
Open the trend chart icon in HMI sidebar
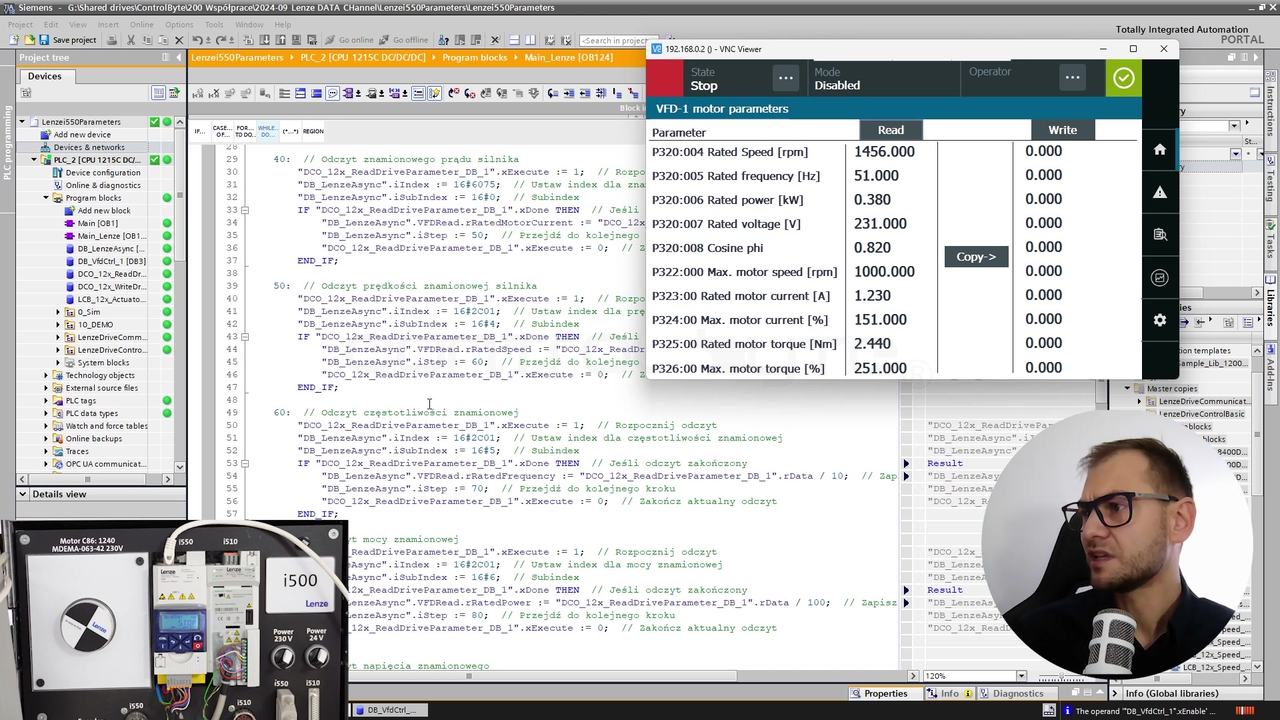(1160, 277)
